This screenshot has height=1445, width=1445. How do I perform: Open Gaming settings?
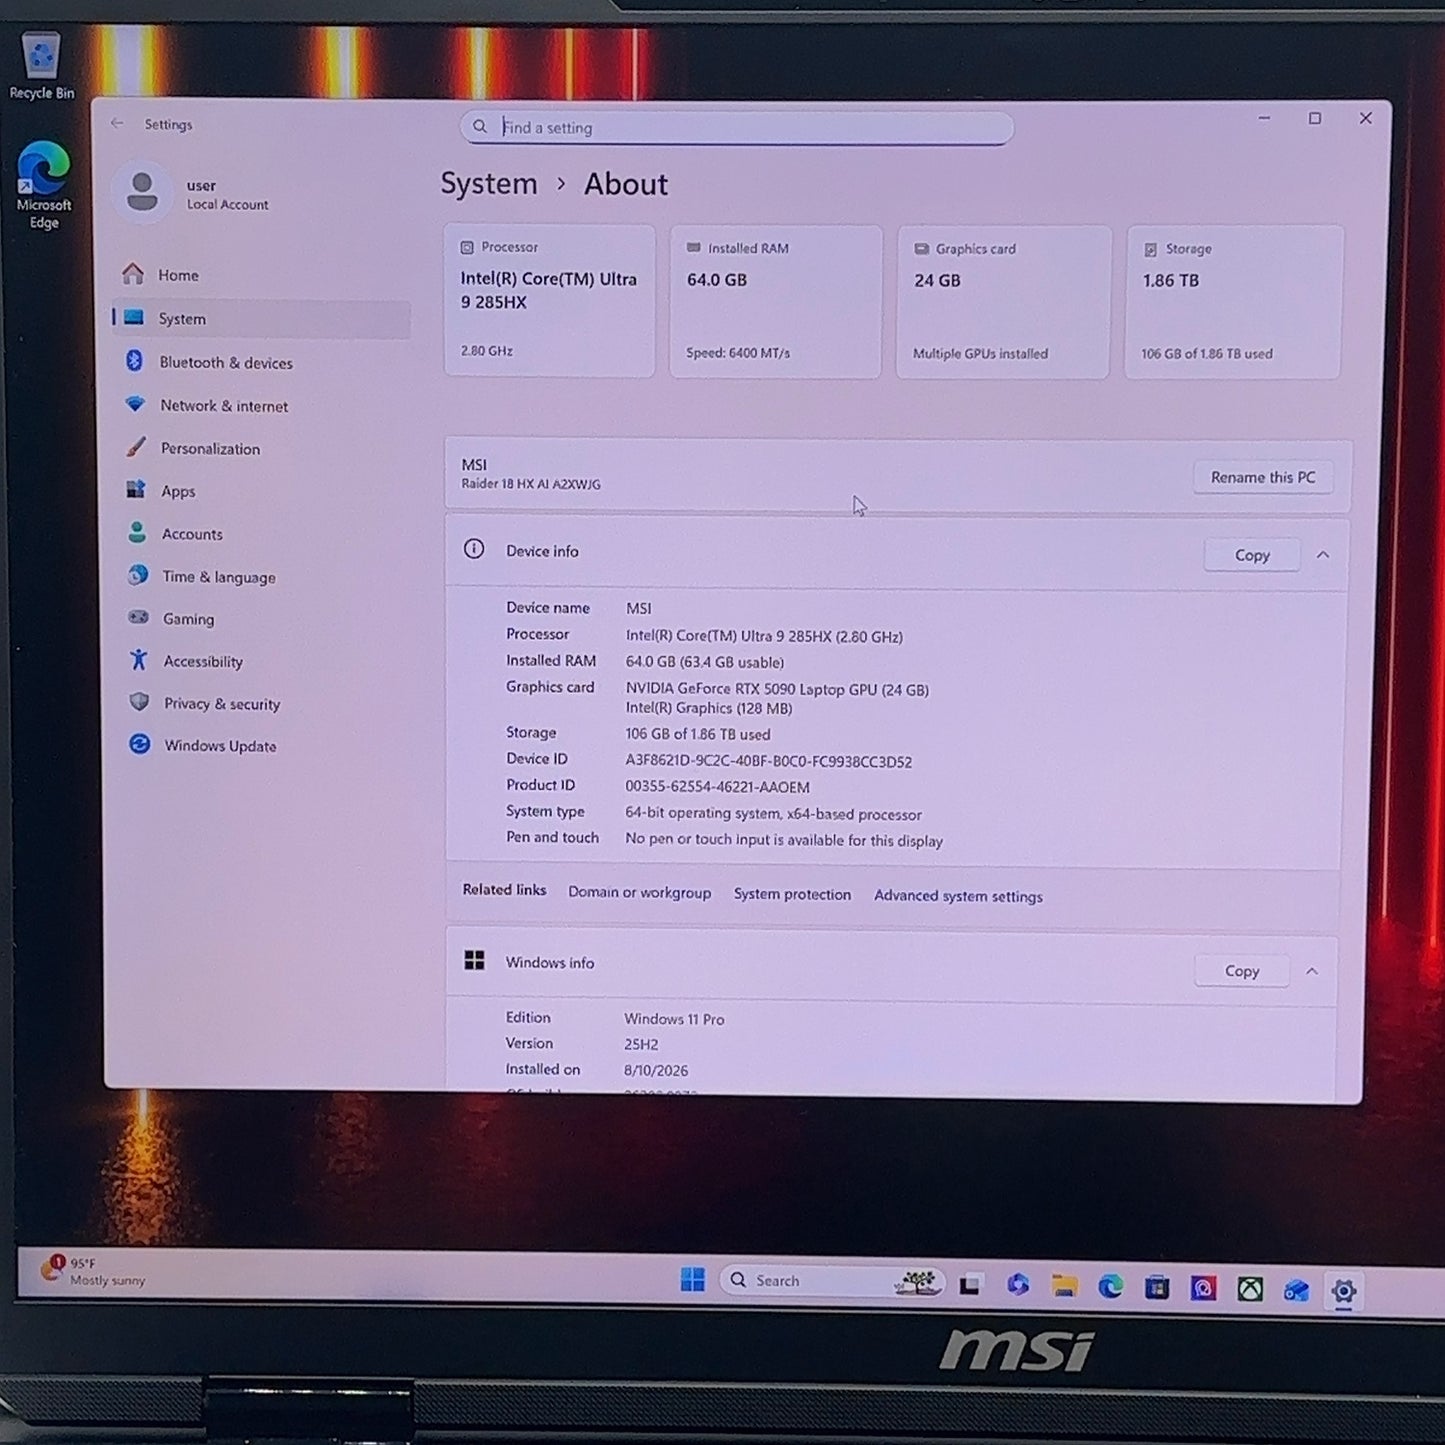(x=265, y=619)
